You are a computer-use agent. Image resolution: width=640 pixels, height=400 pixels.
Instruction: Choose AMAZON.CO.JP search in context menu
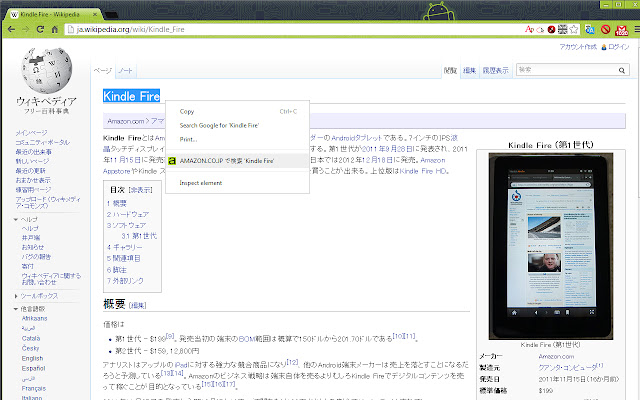tap(227, 160)
